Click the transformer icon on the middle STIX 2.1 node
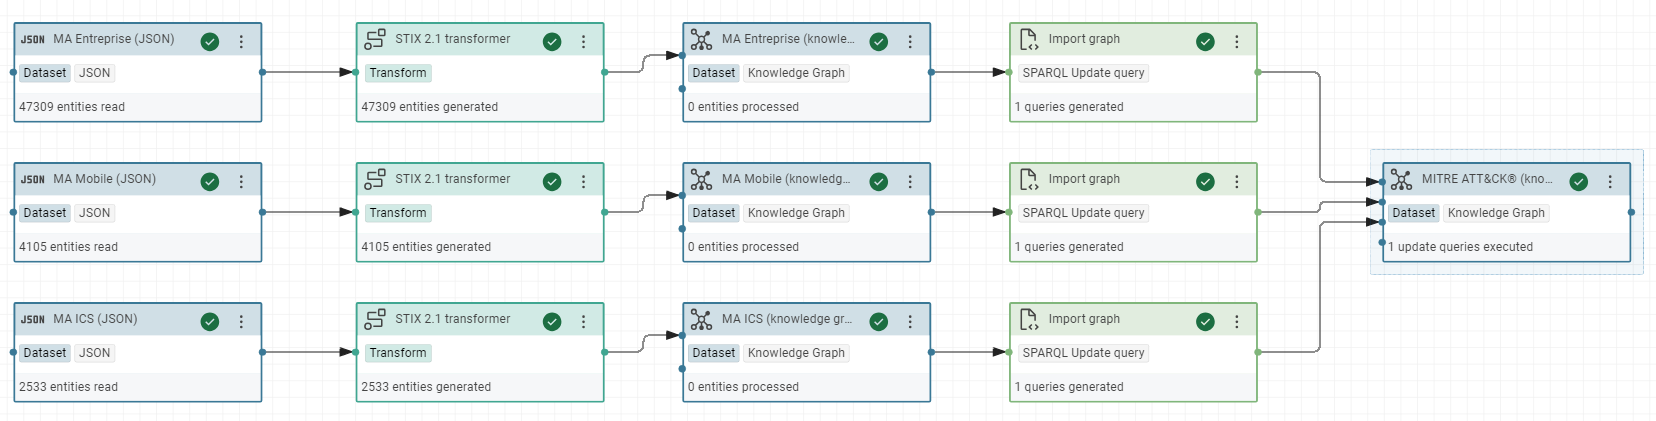The width and height of the screenshot is (1656, 421). [x=375, y=180]
